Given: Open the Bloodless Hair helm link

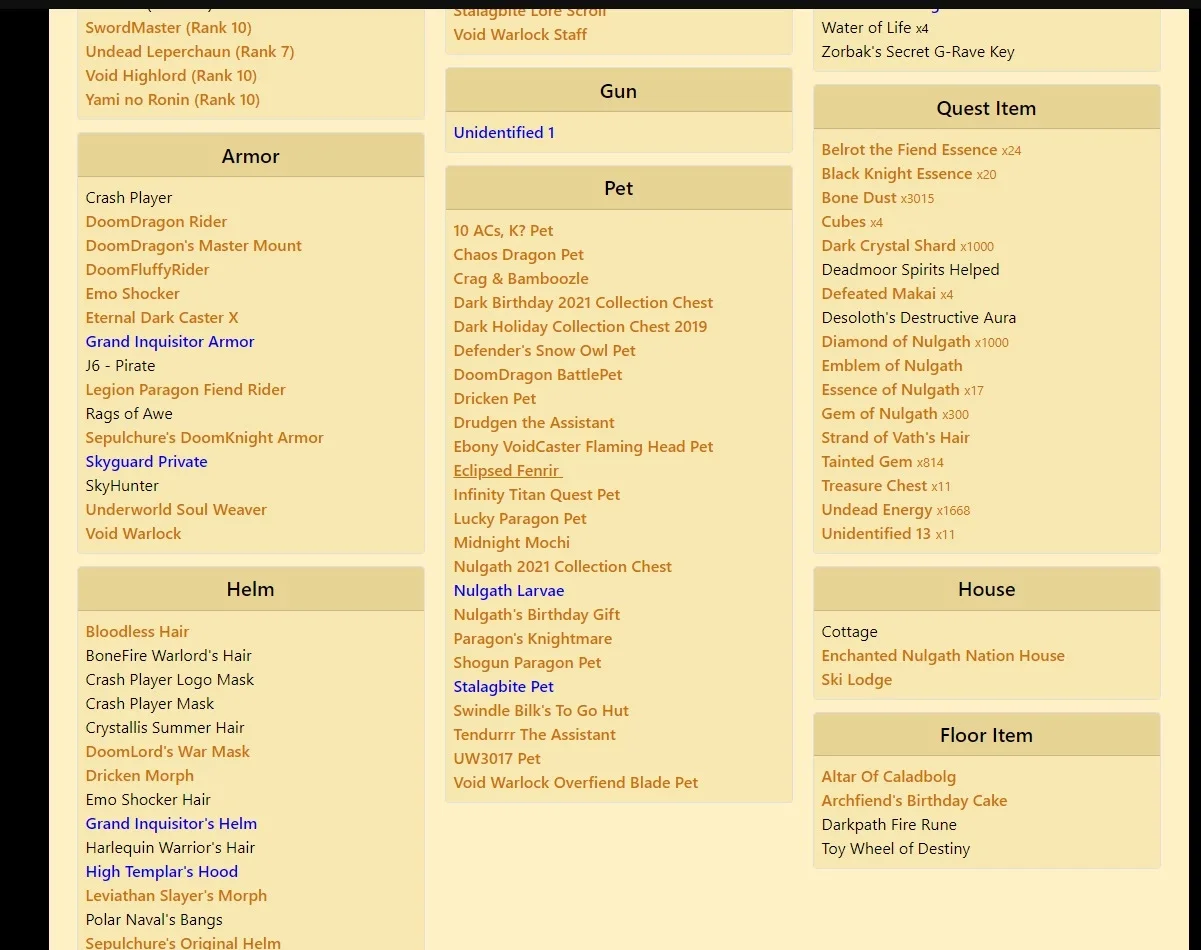Looking at the screenshot, I should tap(138, 632).
